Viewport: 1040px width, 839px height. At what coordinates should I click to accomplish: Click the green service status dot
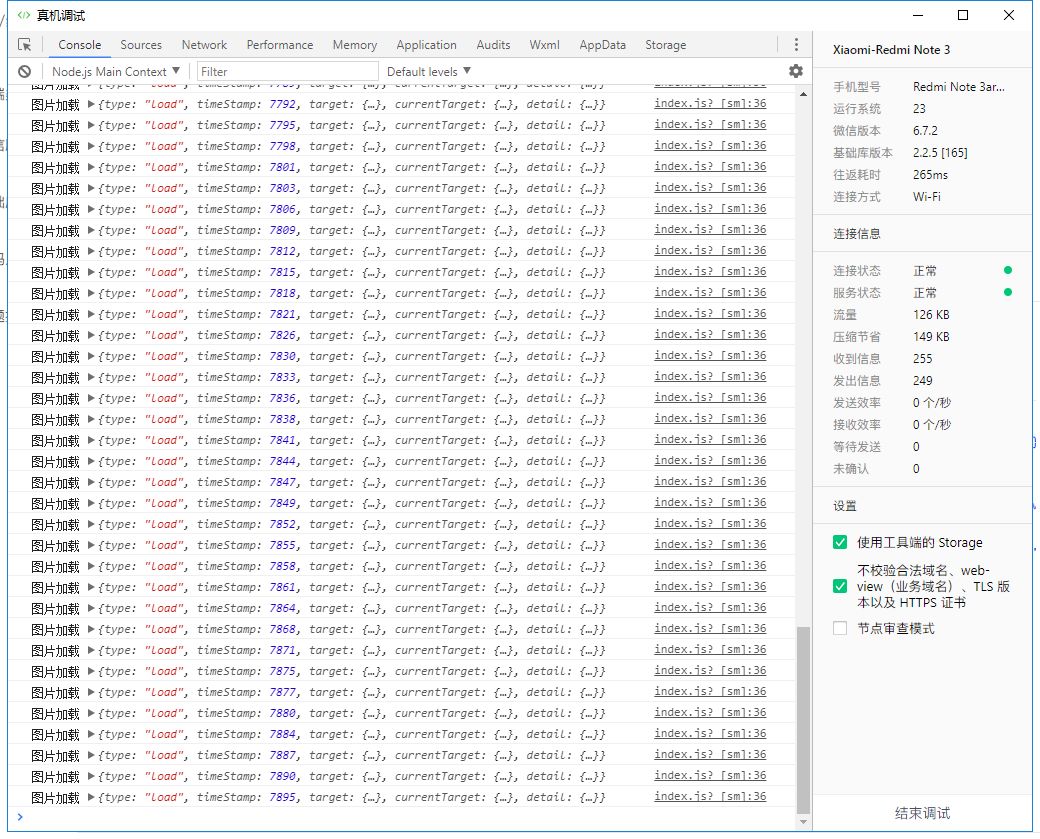1008,292
